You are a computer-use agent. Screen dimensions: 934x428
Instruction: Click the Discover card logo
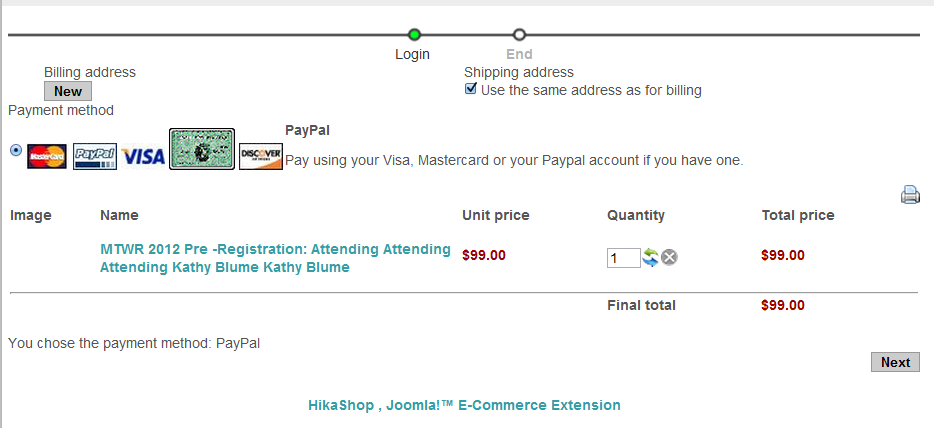coord(261,157)
